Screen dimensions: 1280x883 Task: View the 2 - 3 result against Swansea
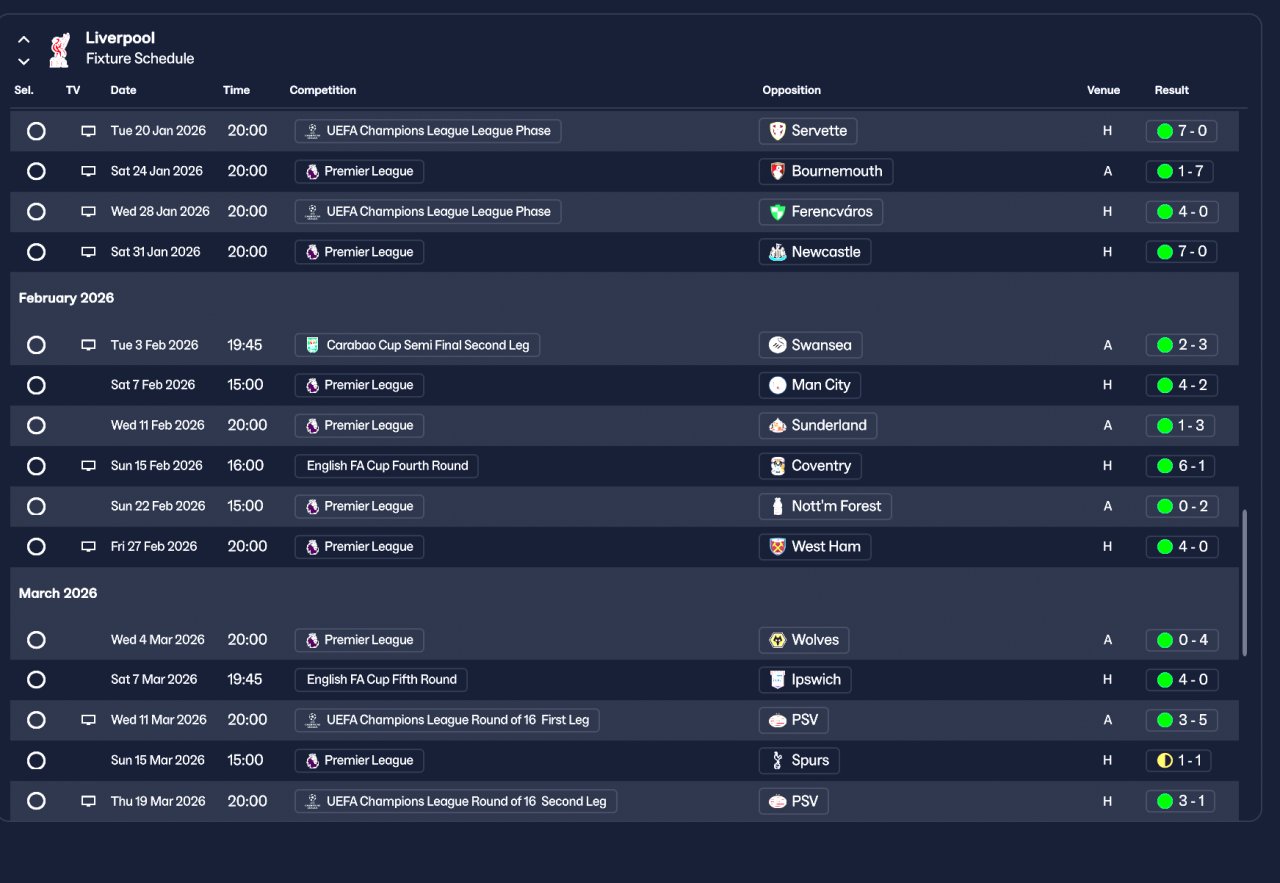point(1182,345)
